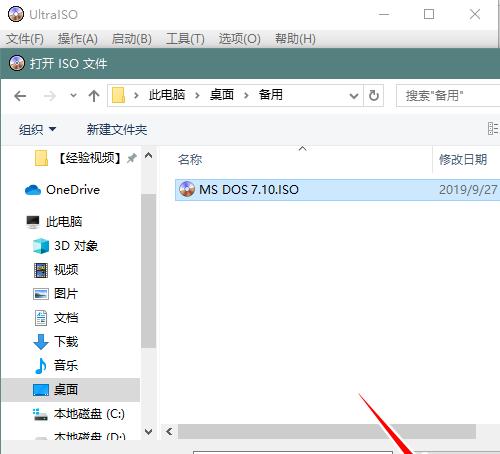
Task: Sort files by 修改日期 column
Action: [463, 159]
